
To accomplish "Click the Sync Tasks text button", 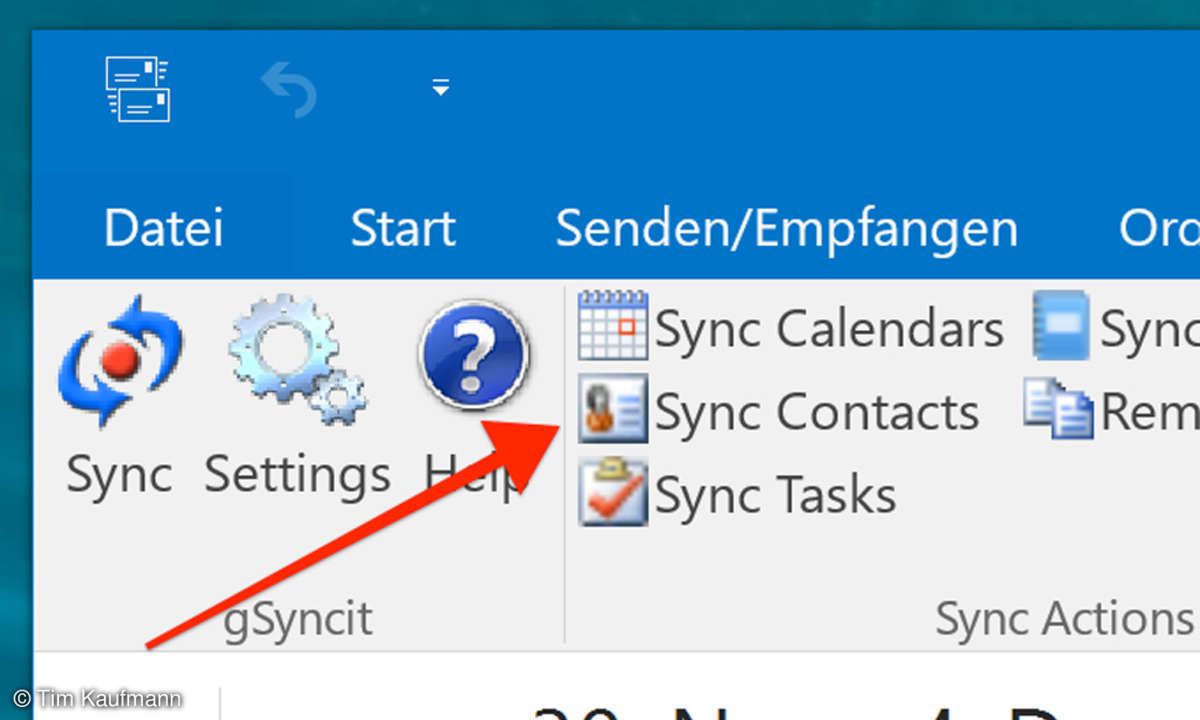I will [775, 496].
